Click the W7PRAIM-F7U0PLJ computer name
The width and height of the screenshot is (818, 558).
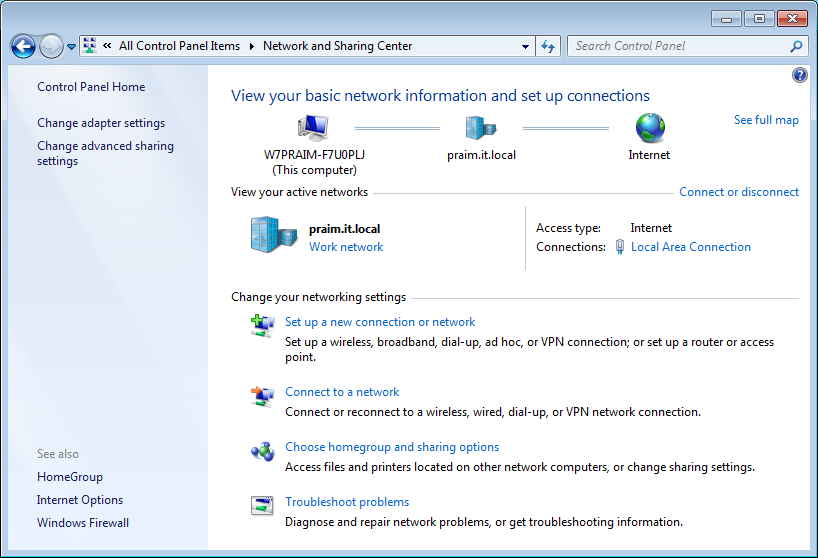click(314, 155)
